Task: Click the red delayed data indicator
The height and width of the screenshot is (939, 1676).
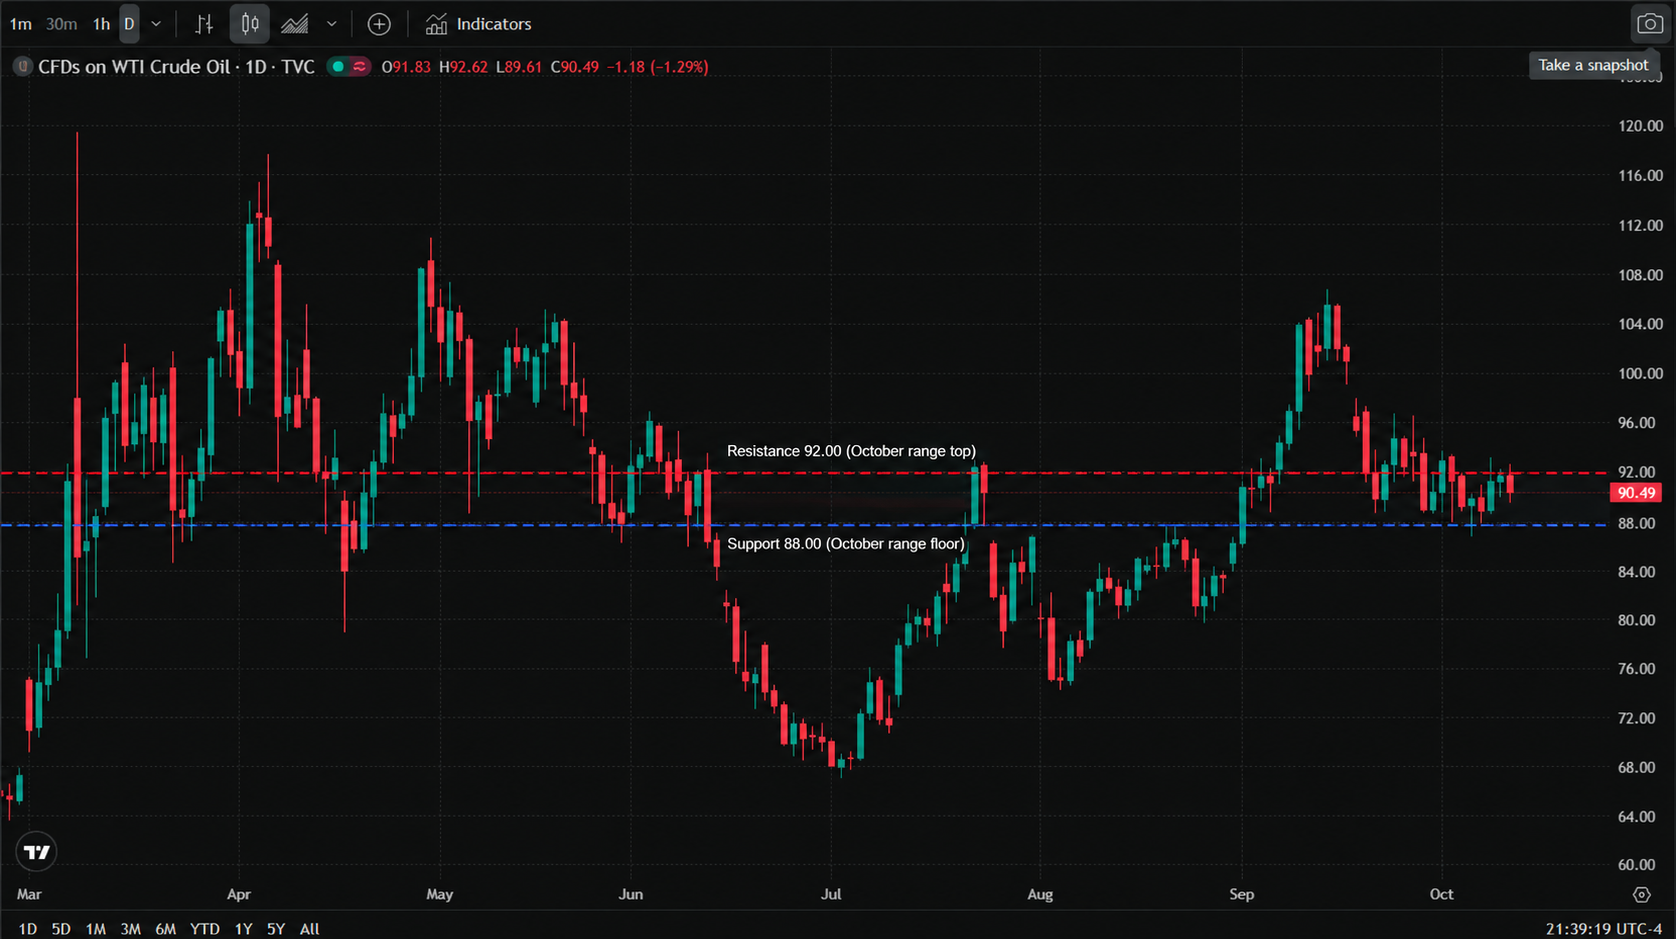Action: tap(360, 67)
